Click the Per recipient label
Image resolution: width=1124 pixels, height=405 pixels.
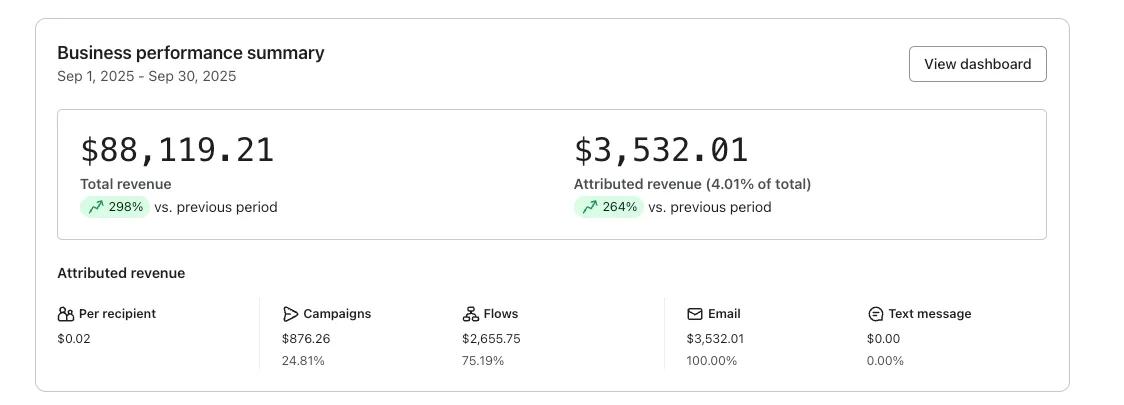pos(117,314)
